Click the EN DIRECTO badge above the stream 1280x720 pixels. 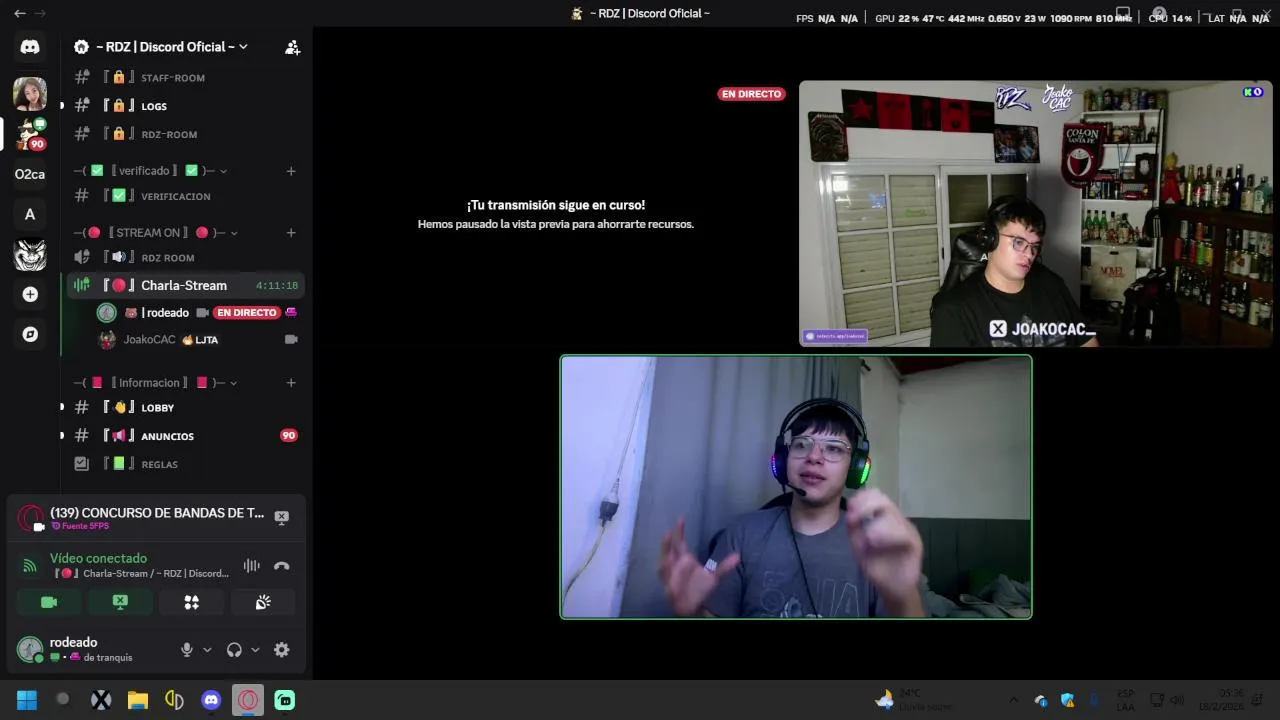click(751, 94)
